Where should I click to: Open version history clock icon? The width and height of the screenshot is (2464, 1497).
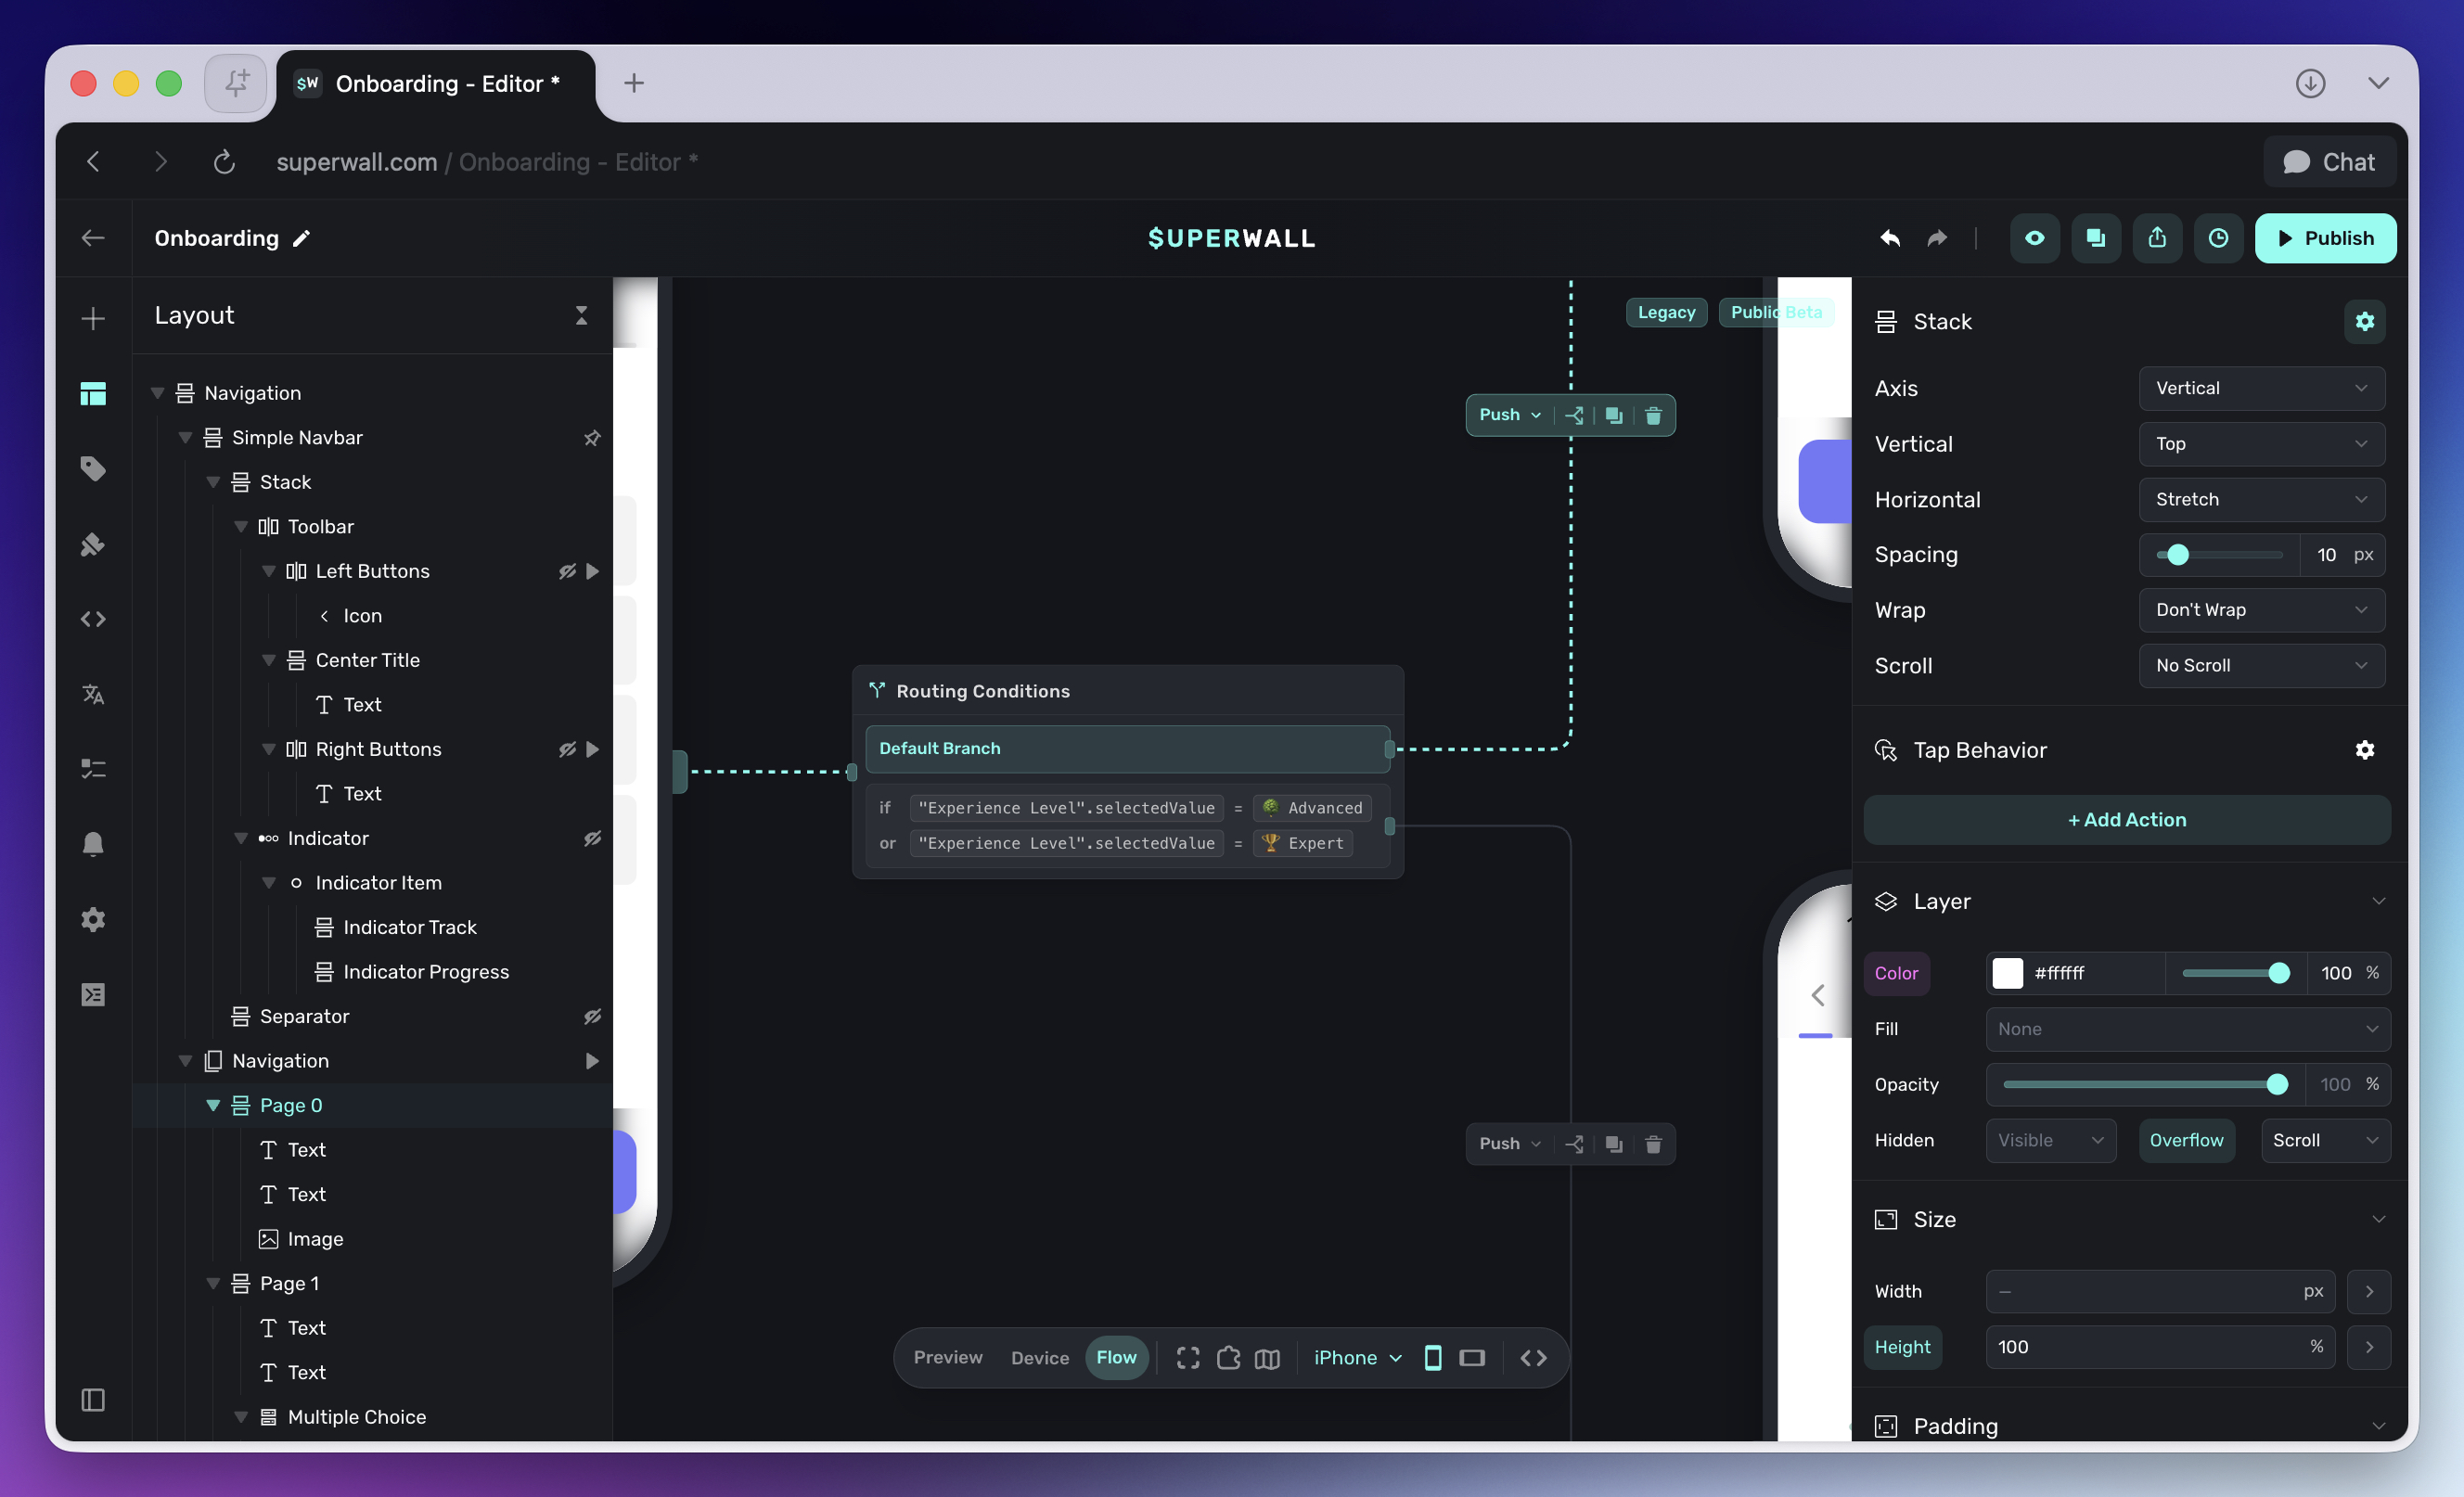tap(2218, 238)
